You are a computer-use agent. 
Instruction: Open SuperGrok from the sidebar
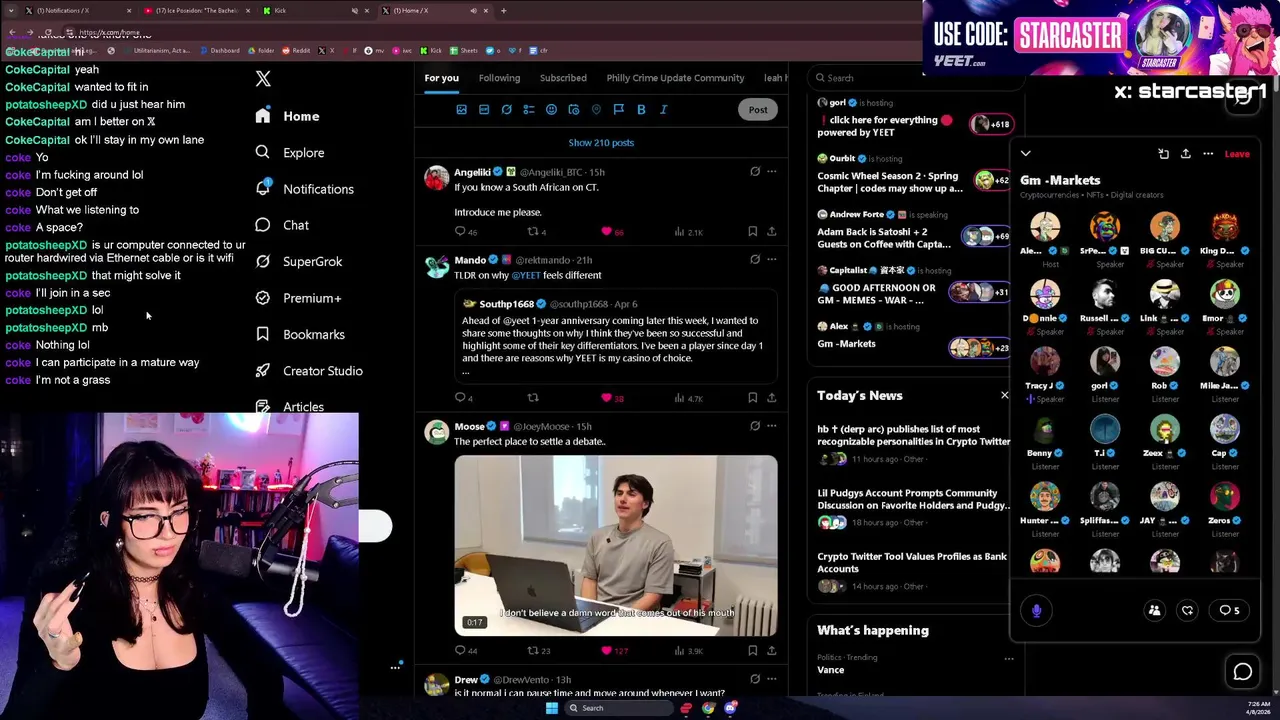point(298,261)
